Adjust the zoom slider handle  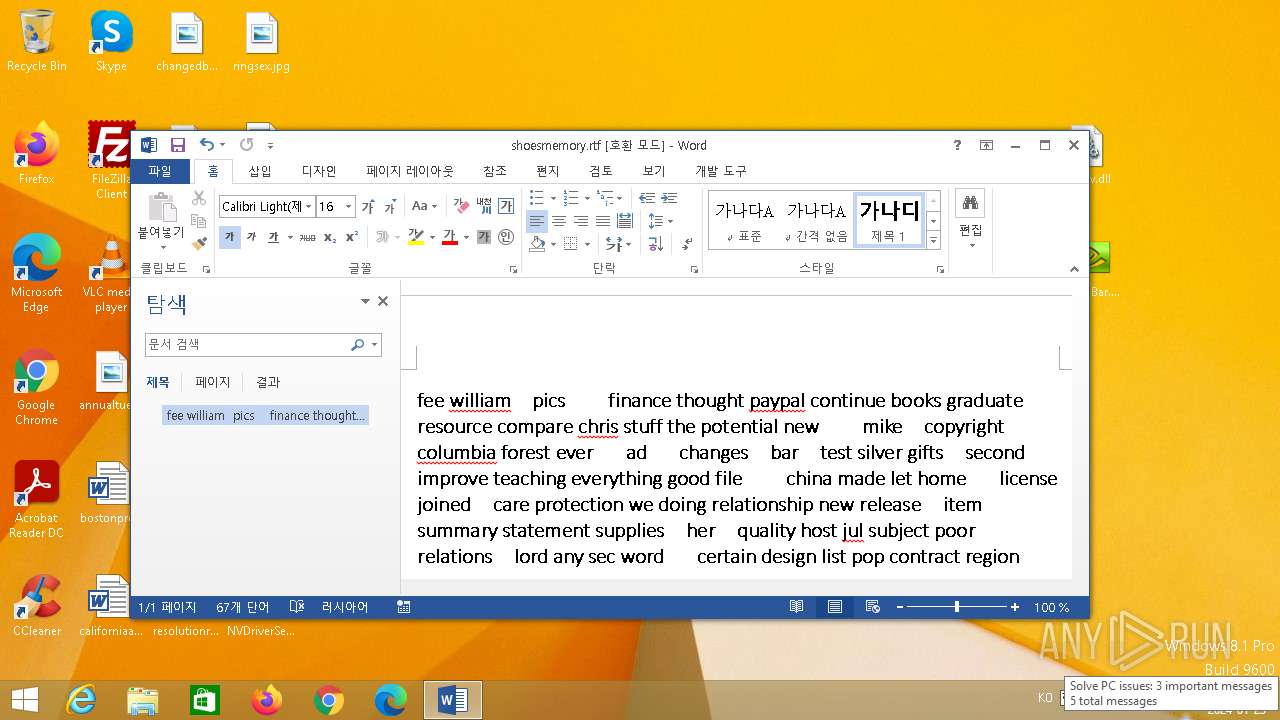pos(957,607)
